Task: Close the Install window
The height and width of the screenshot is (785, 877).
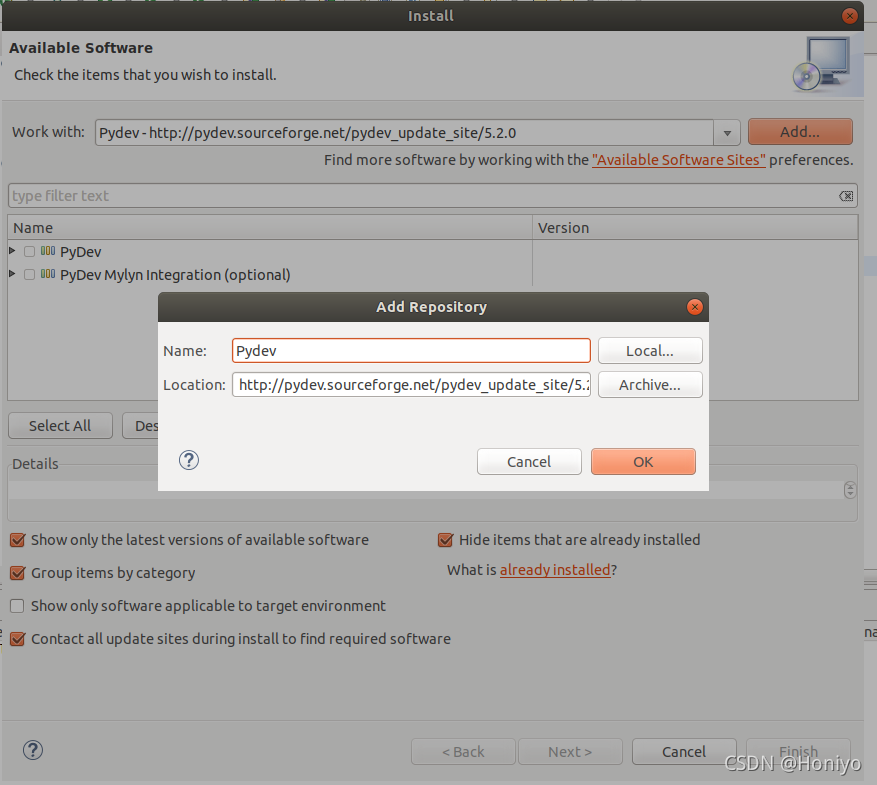Action: pos(850,16)
